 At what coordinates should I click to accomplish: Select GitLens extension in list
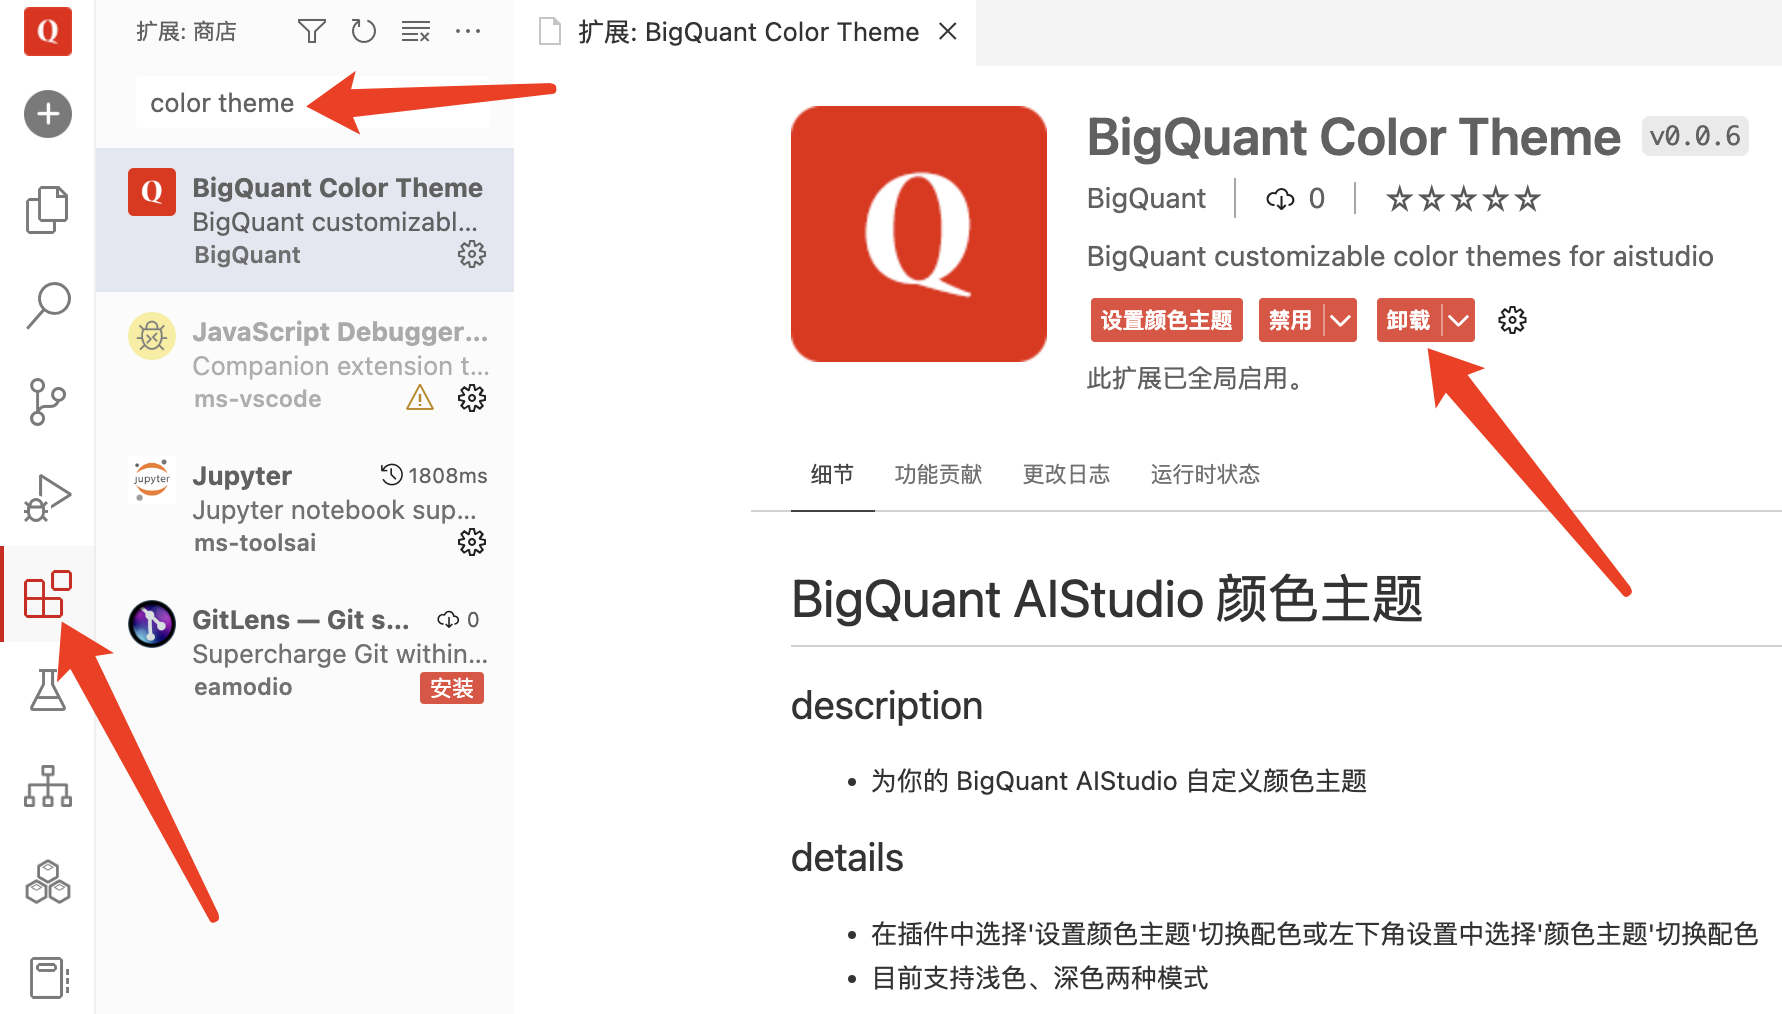305,652
